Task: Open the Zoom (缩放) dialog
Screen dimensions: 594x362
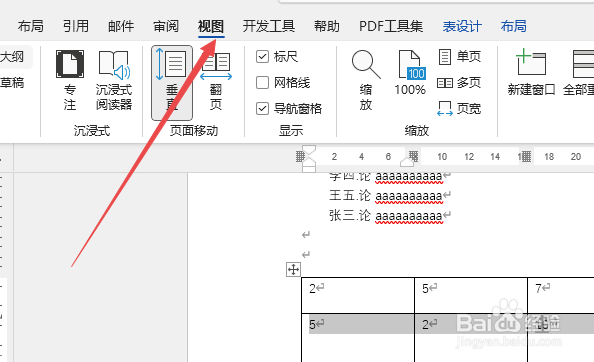Action: [x=366, y=80]
